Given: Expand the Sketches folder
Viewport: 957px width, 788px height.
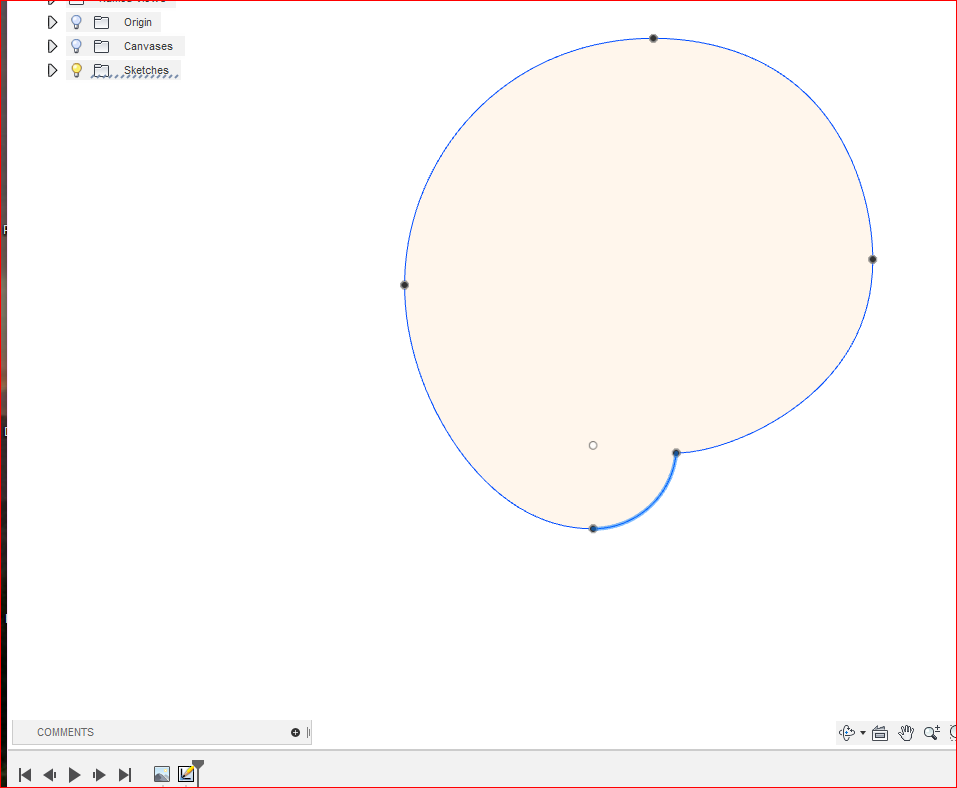Looking at the screenshot, I should (52, 70).
